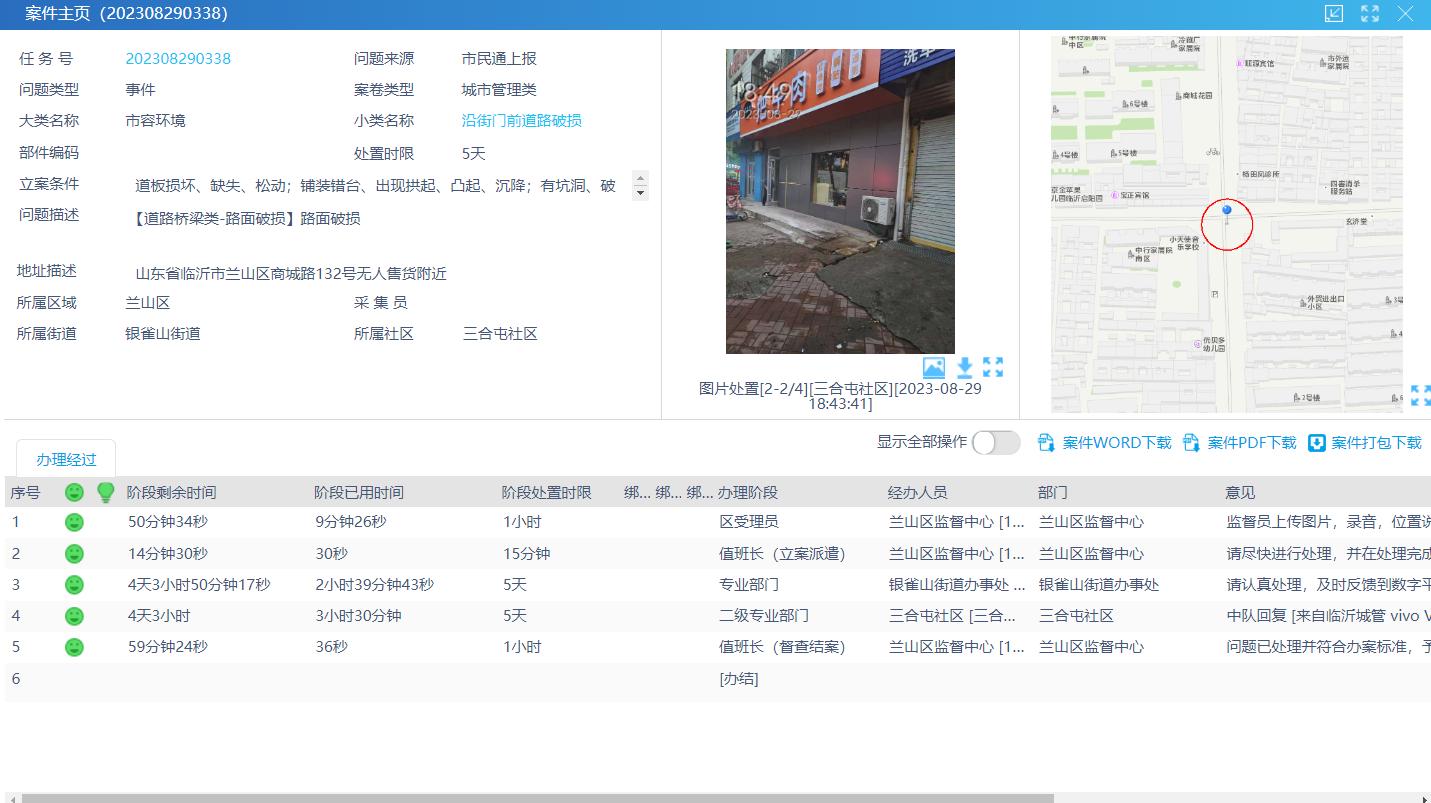Click the 立案条件 text field

coord(384,185)
